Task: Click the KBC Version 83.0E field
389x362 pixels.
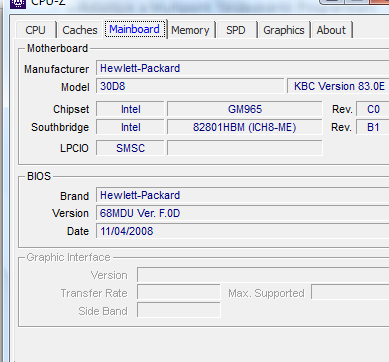Action: click(338, 86)
